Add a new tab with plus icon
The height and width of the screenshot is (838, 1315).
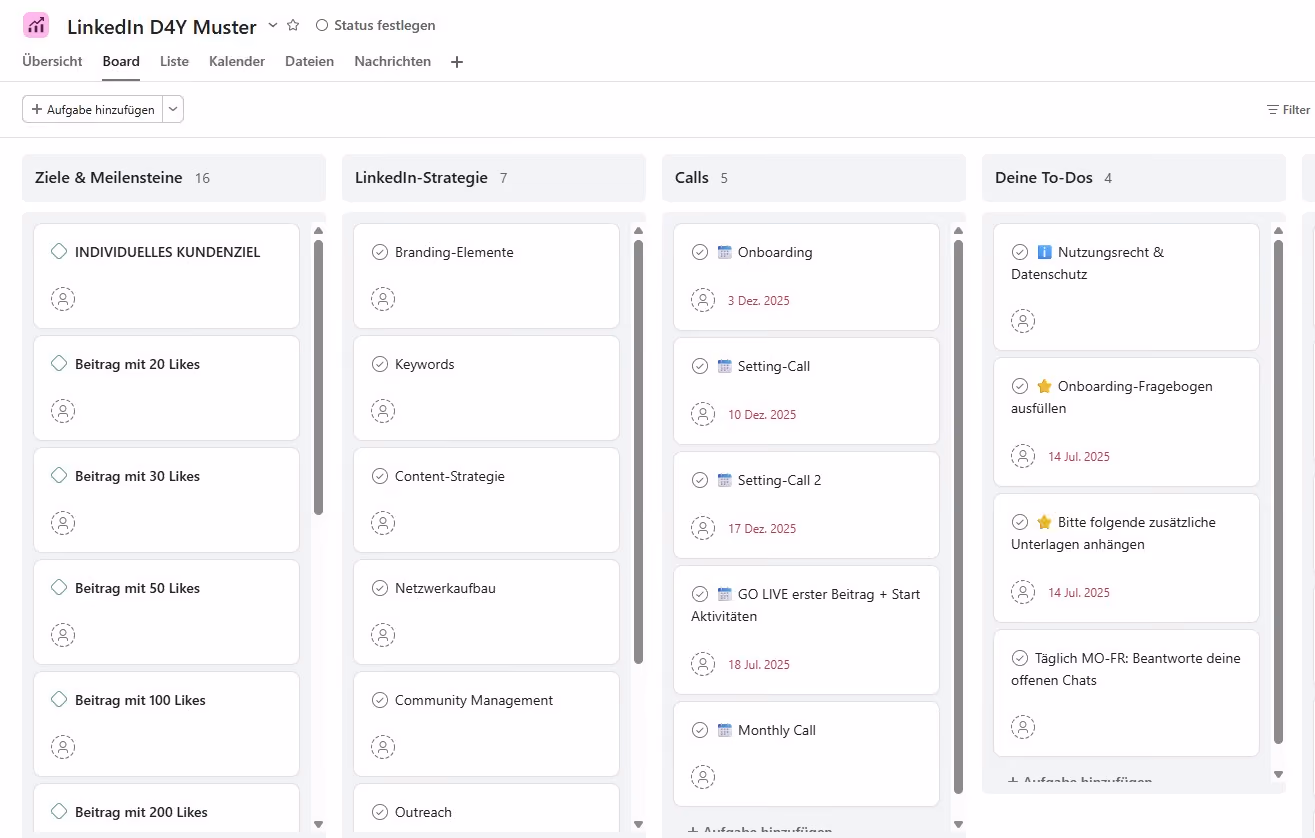pos(457,62)
